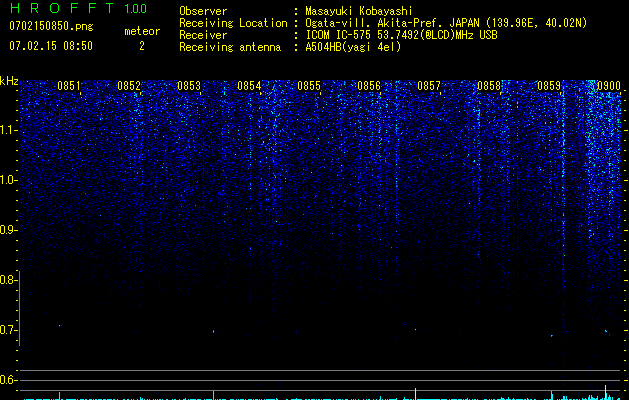This screenshot has width=629, height=400.
Task: Click the 0854 time marker
Action: point(249,86)
